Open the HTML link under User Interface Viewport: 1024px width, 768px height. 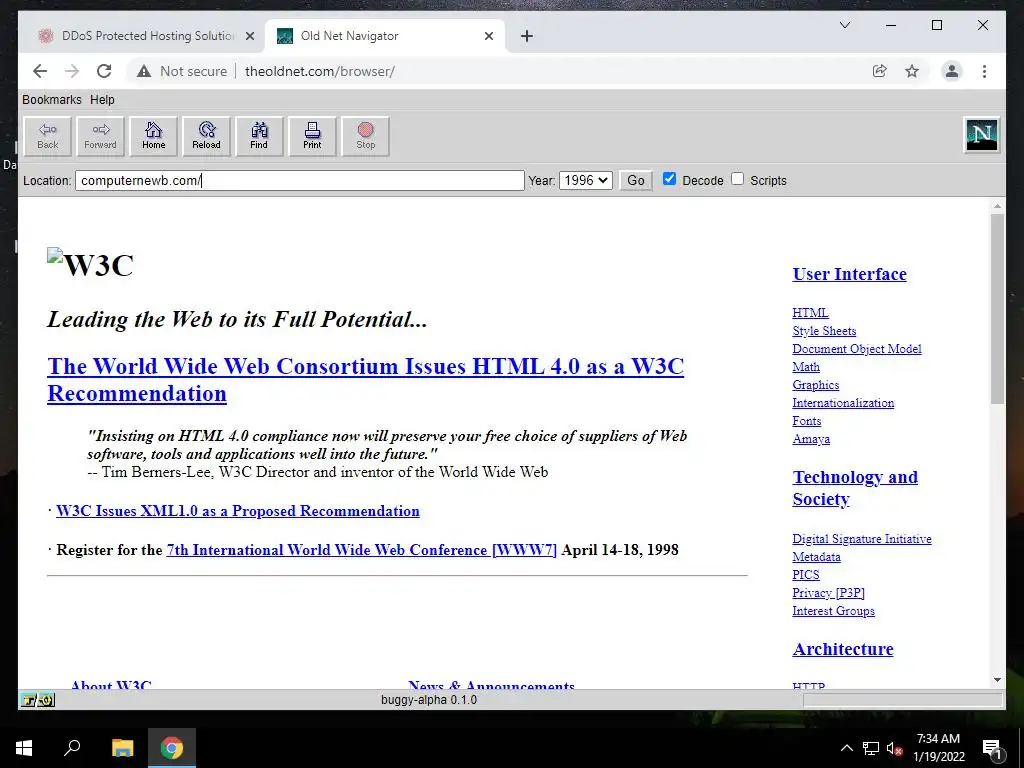tap(810, 313)
